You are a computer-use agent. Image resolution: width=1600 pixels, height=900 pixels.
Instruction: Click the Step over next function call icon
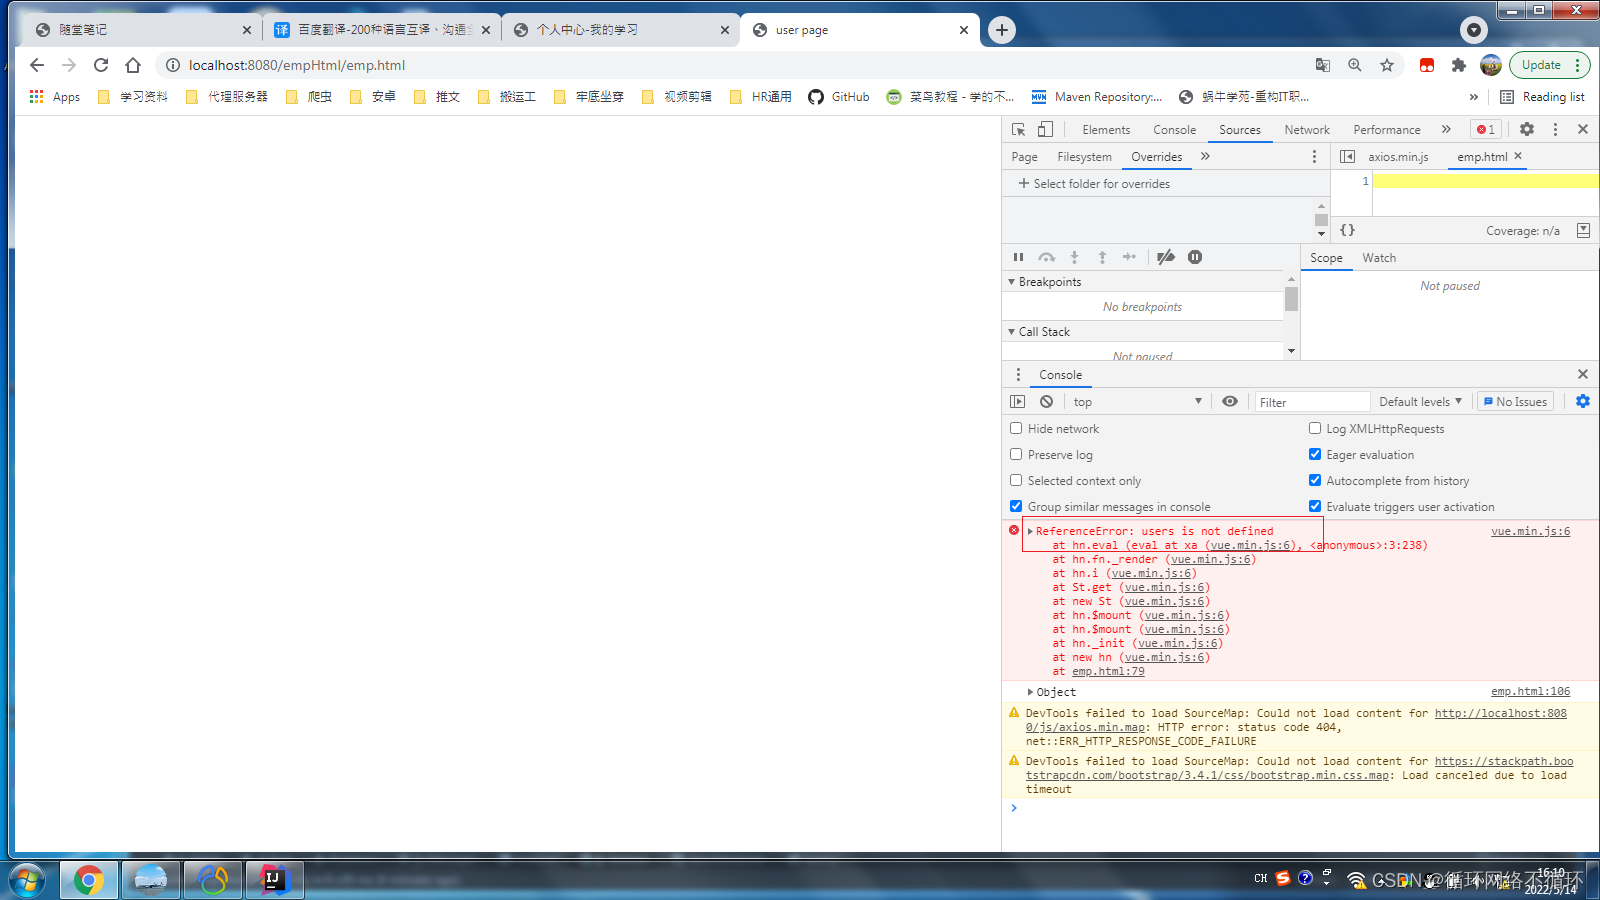pyautogui.click(x=1046, y=257)
